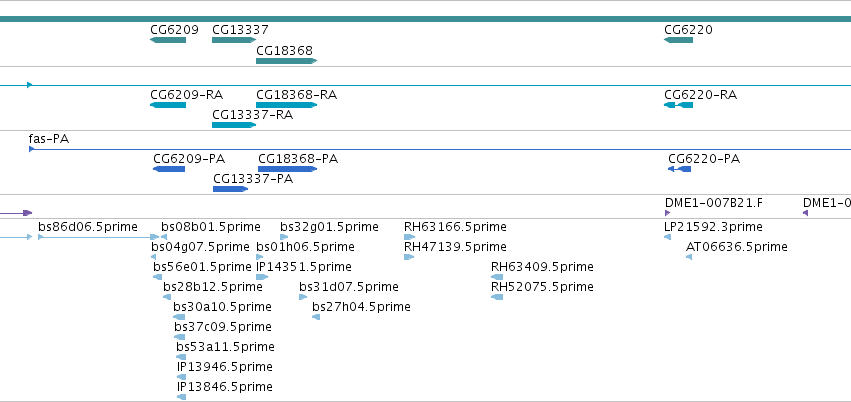Select the bs37c09.5prime EST arrow

[180, 337]
